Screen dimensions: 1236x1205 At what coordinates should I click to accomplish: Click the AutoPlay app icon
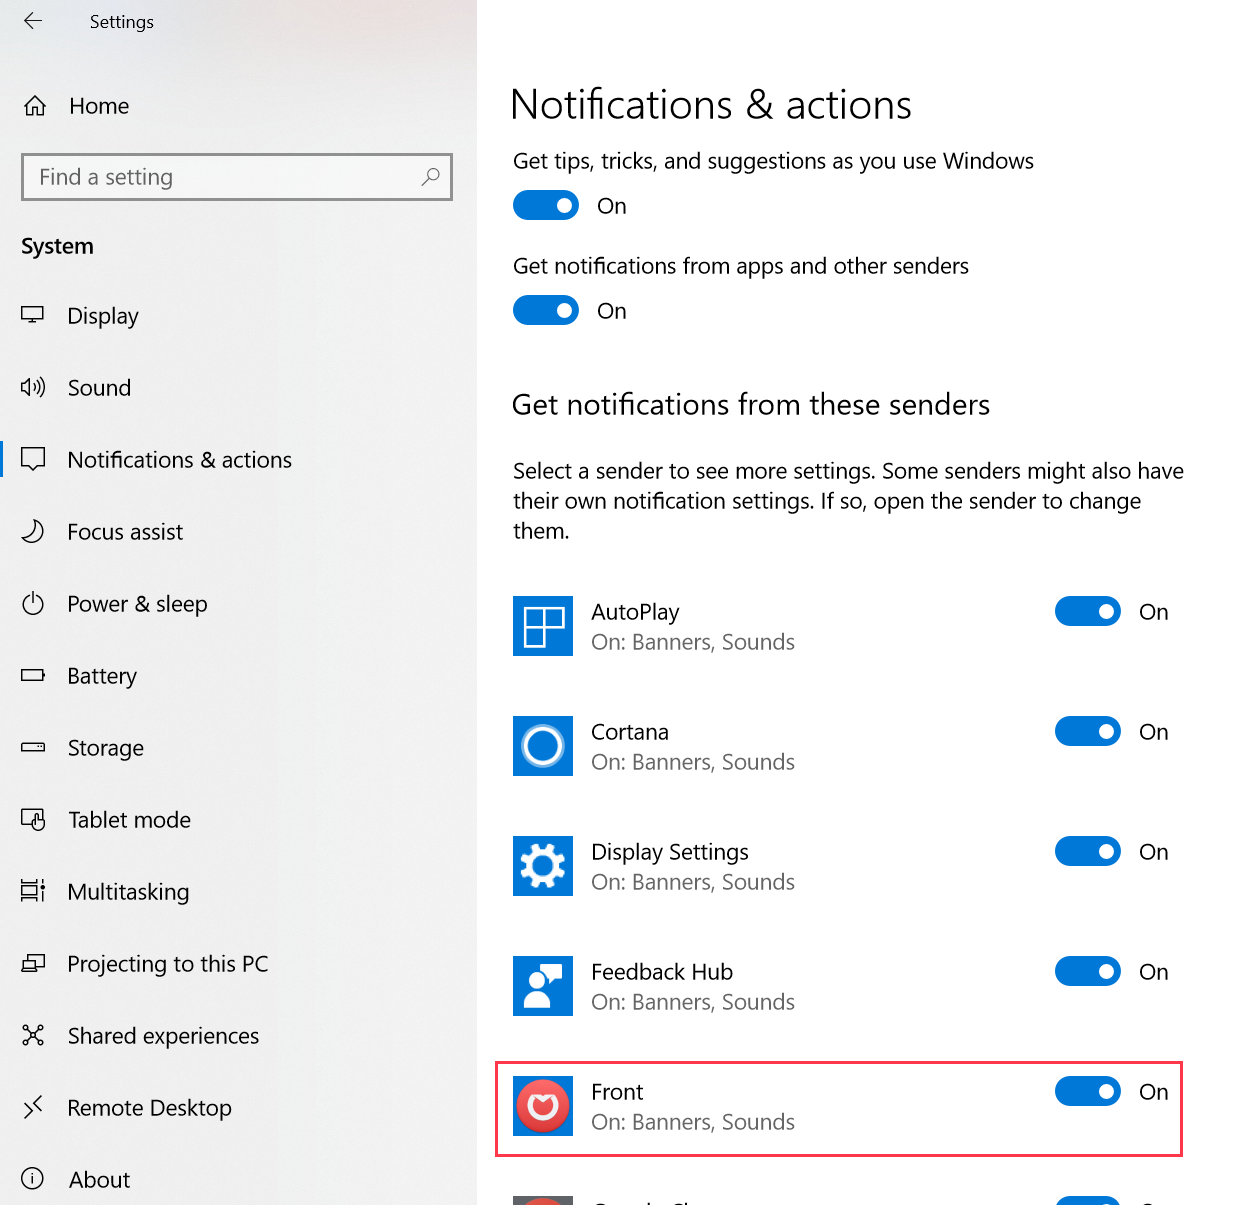click(x=543, y=626)
